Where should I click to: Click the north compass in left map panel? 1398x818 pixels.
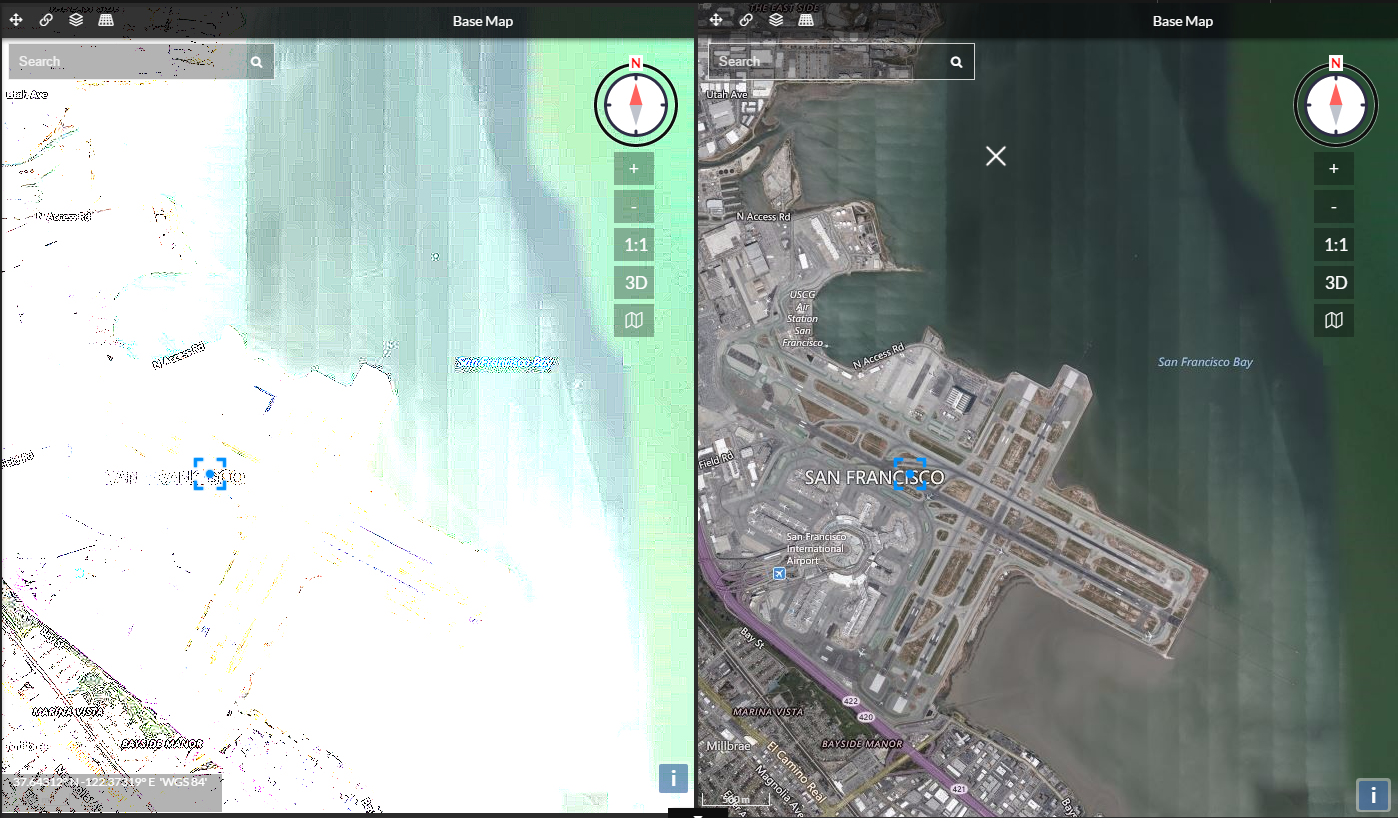coord(636,103)
